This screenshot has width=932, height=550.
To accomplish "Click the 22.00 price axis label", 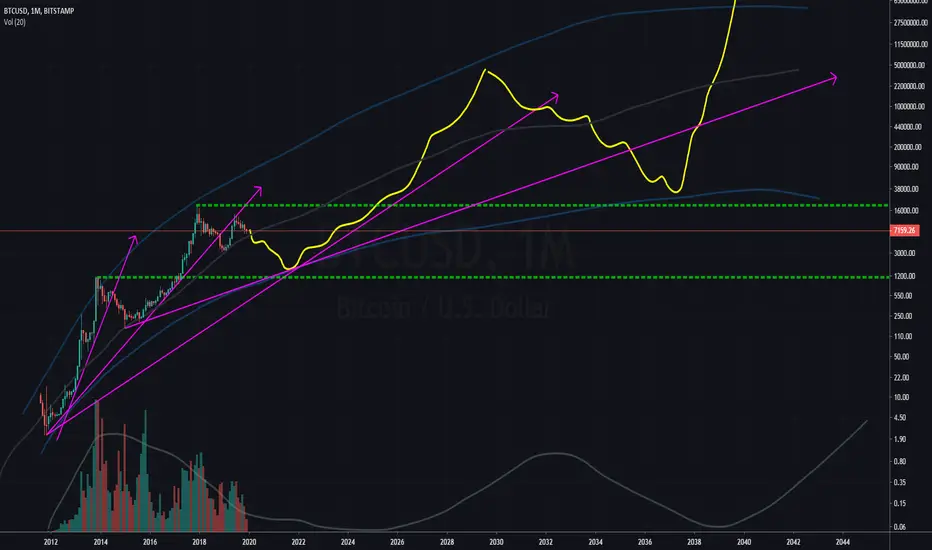I will click(x=902, y=377).
